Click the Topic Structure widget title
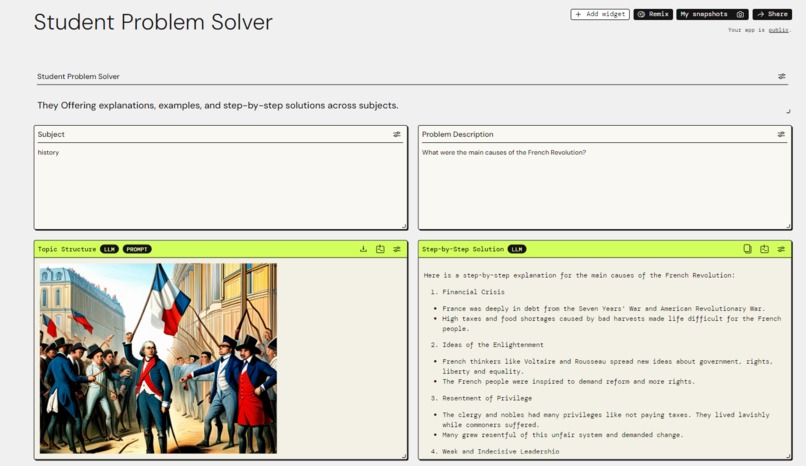The image size is (806, 466). pyautogui.click(x=67, y=249)
